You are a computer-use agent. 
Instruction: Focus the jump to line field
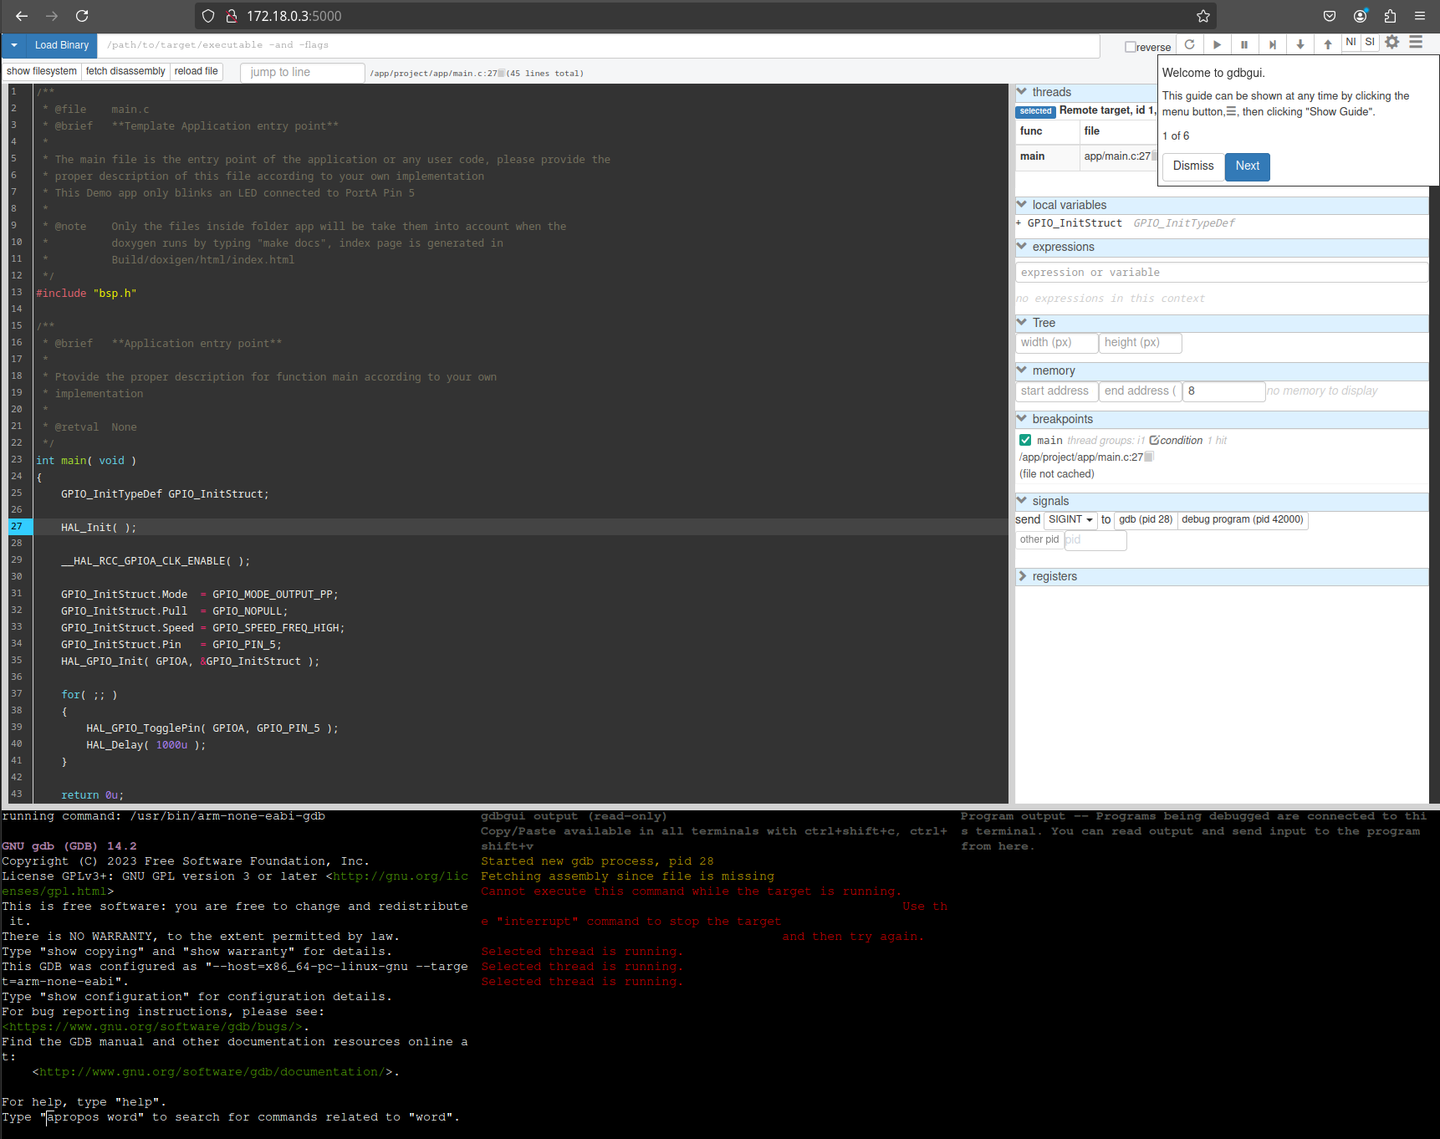302,72
